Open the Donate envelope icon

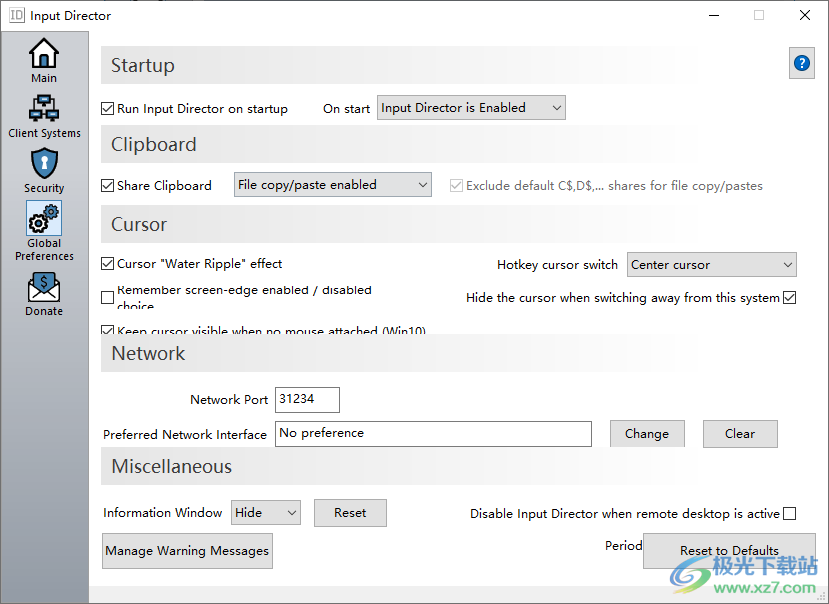tap(44, 287)
